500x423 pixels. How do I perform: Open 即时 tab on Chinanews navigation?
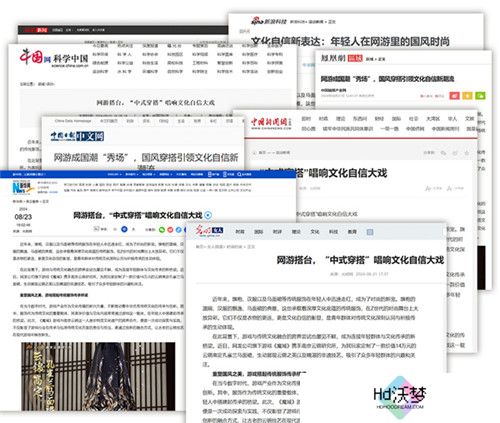click(x=306, y=119)
